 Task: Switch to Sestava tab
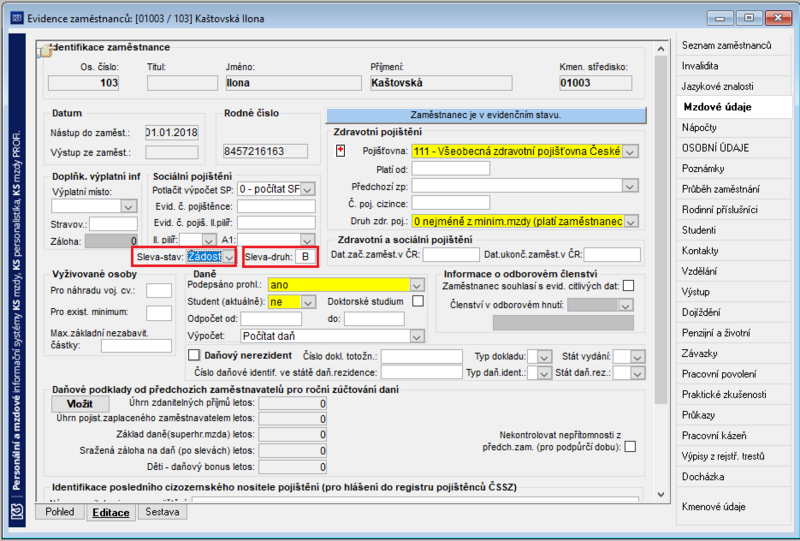(x=162, y=512)
